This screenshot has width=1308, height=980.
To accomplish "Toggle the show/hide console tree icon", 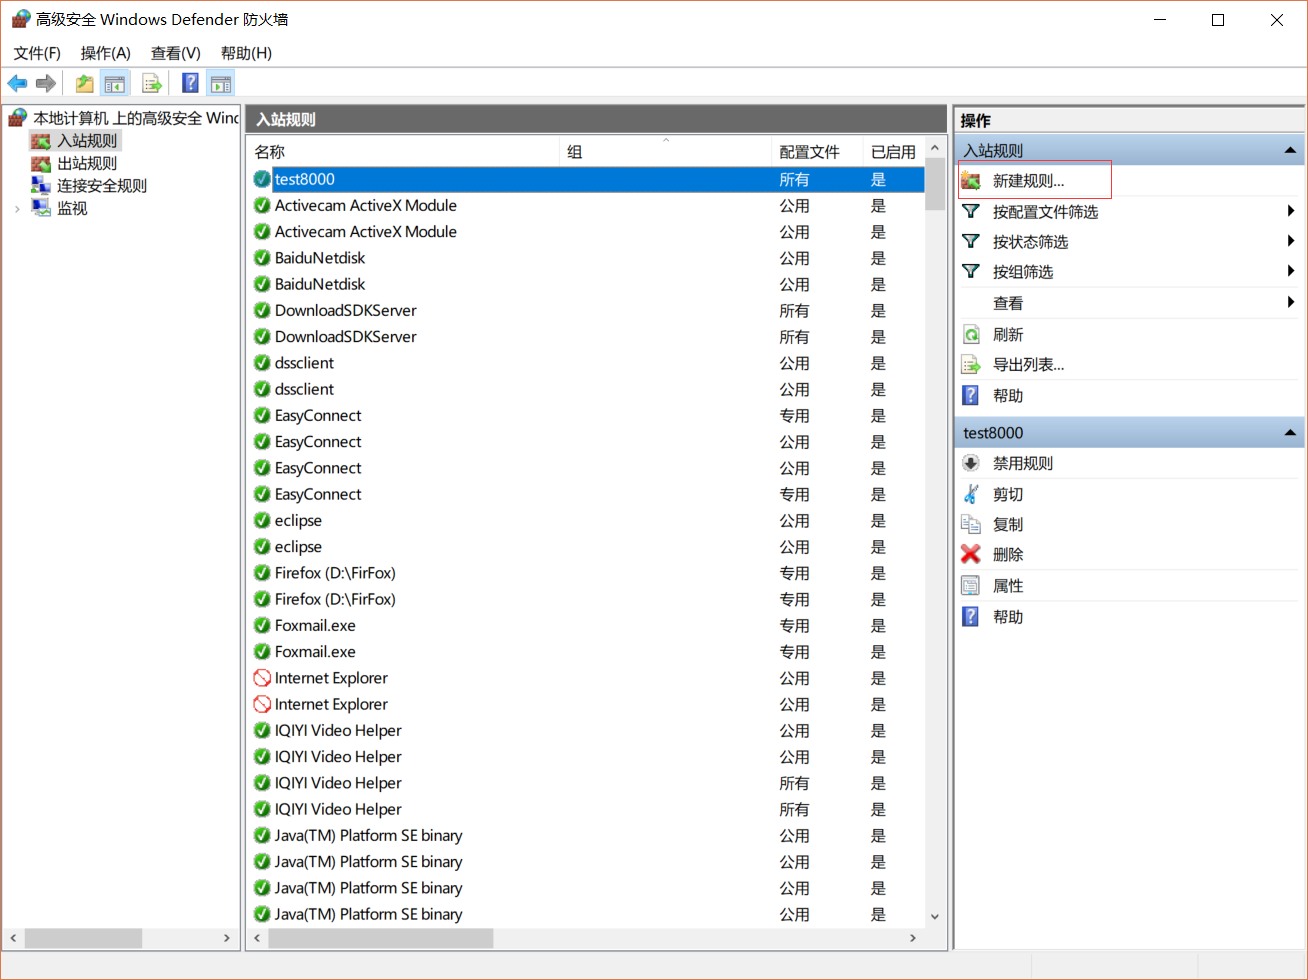I will 115,83.
